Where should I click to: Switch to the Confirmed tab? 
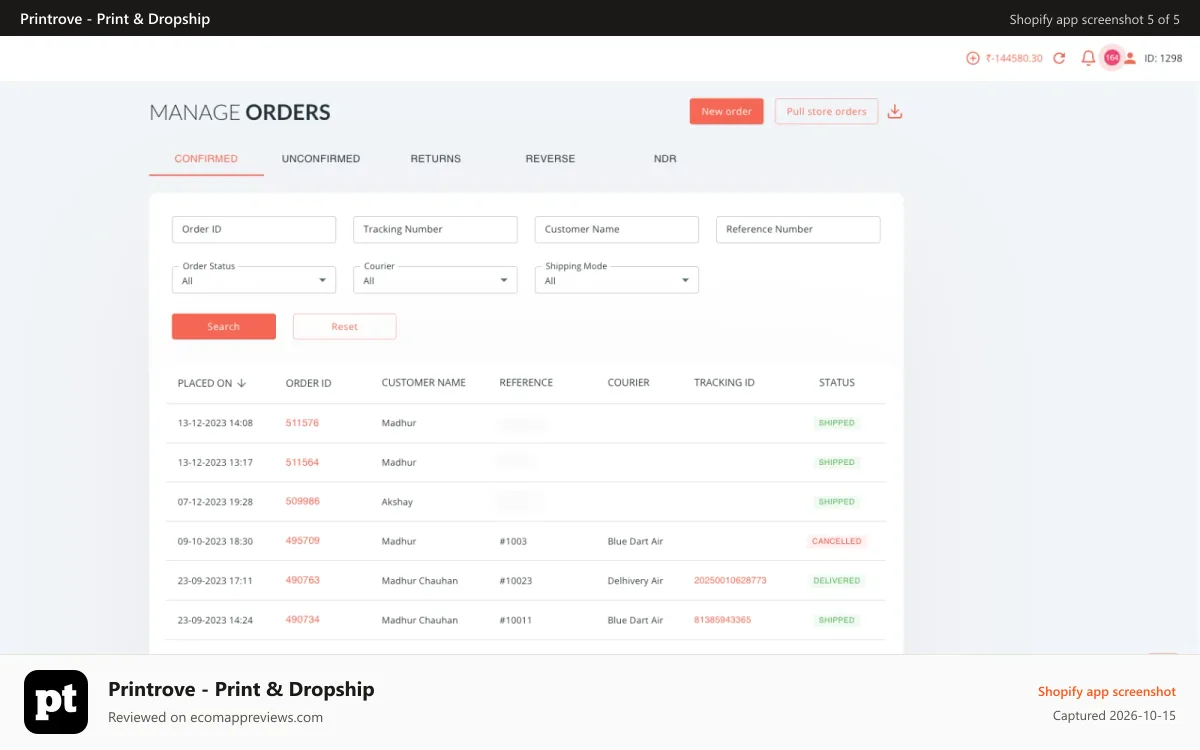click(x=206, y=159)
